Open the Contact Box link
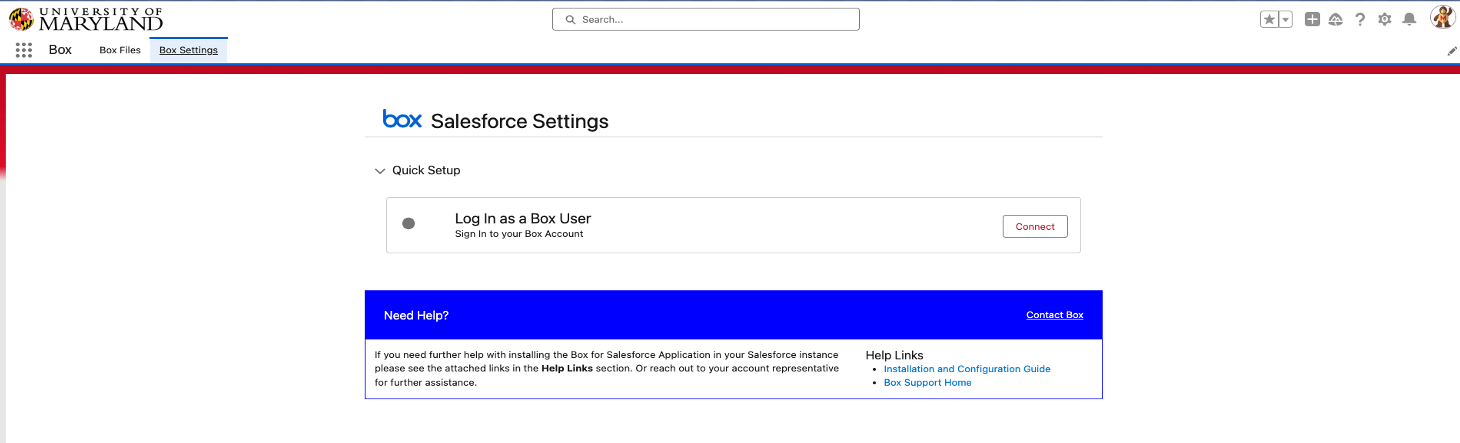The image size is (1460, 443). pos(1055,315)
